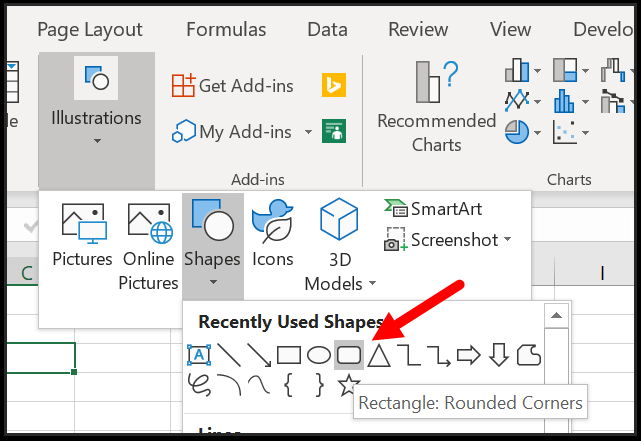Insert a column or bar chart
Image resolution: width=641 pixels, height=441 pixels.
click(517, 70)
